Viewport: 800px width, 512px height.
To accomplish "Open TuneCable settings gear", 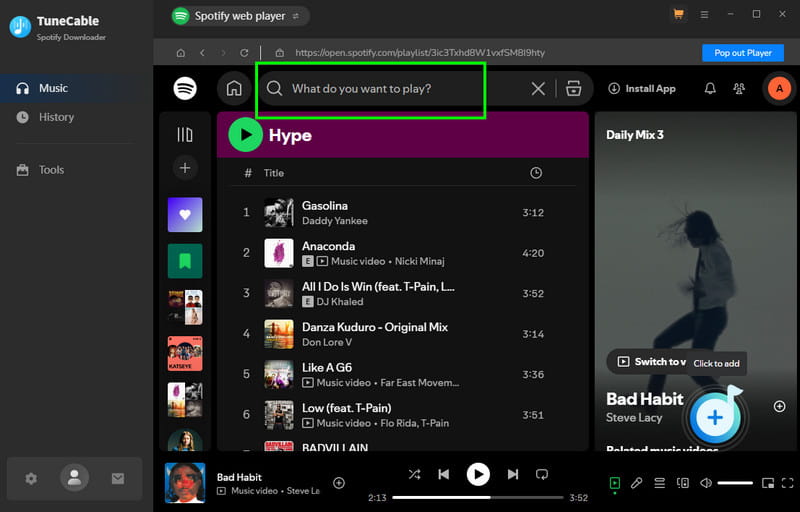I will tap(31, 478).
